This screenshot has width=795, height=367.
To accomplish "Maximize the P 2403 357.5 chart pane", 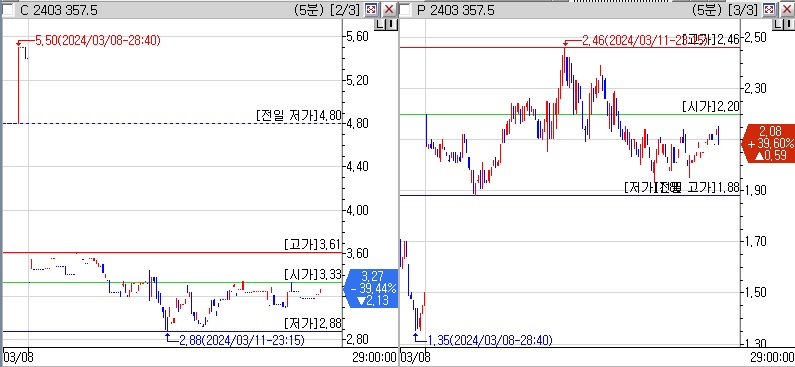I will click(x=769, y=10).
